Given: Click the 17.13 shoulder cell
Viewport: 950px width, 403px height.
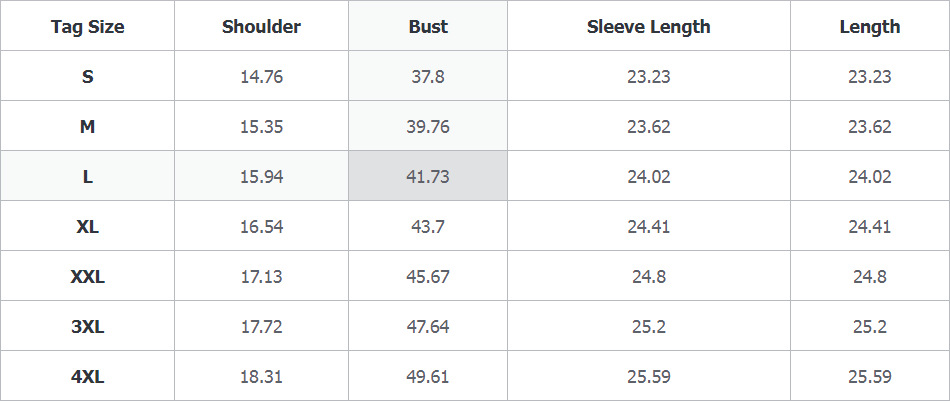Looking at the screenshot, I should [x=262, y=277].
